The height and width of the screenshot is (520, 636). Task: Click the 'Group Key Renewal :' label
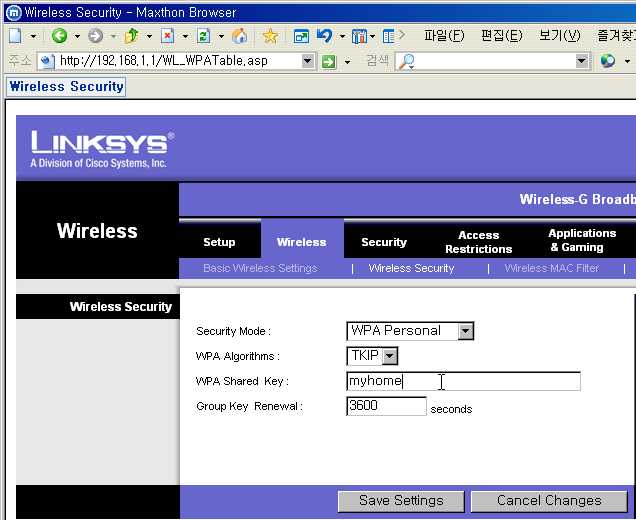point(249,406)
